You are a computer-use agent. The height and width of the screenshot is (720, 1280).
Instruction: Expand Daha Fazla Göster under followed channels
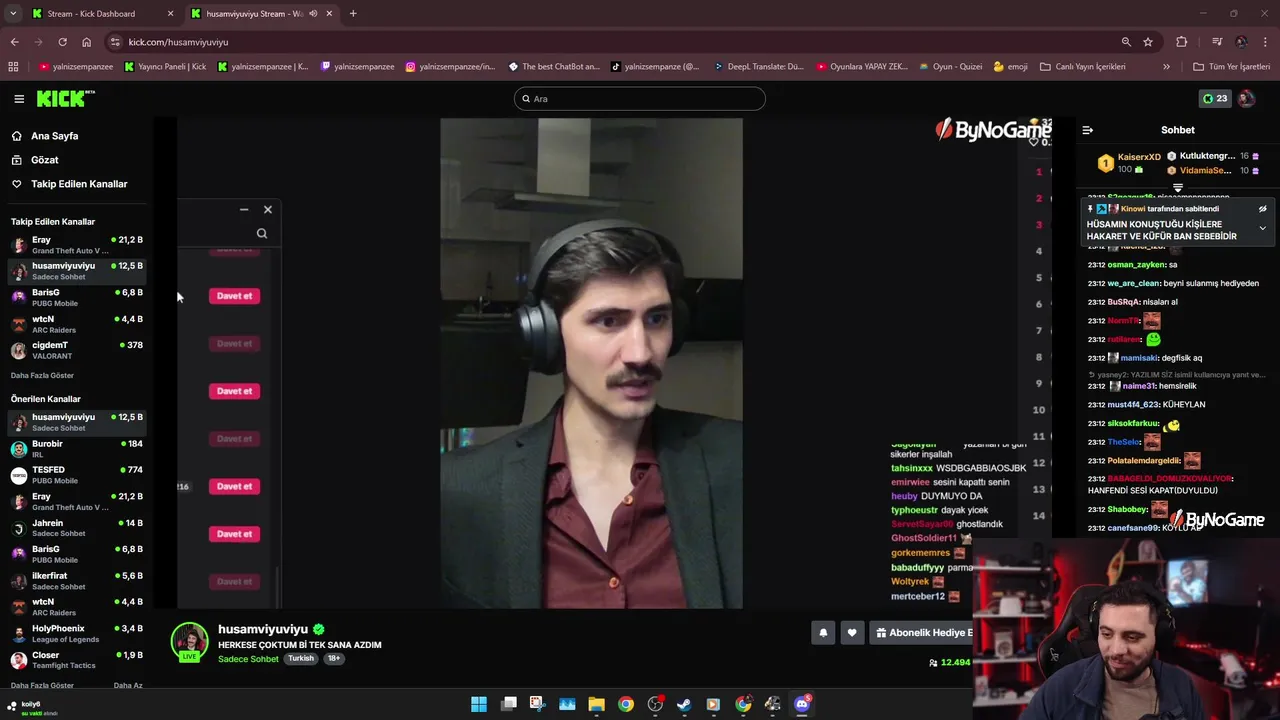click(42, 376)
